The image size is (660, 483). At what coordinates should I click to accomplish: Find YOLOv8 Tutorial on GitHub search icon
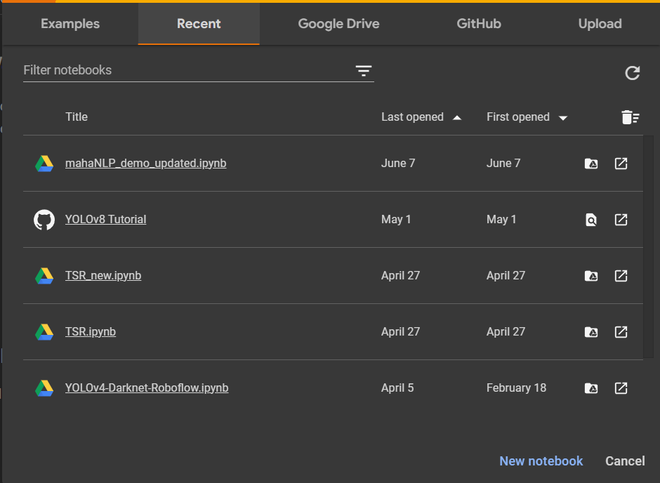[x=591, y=220]
